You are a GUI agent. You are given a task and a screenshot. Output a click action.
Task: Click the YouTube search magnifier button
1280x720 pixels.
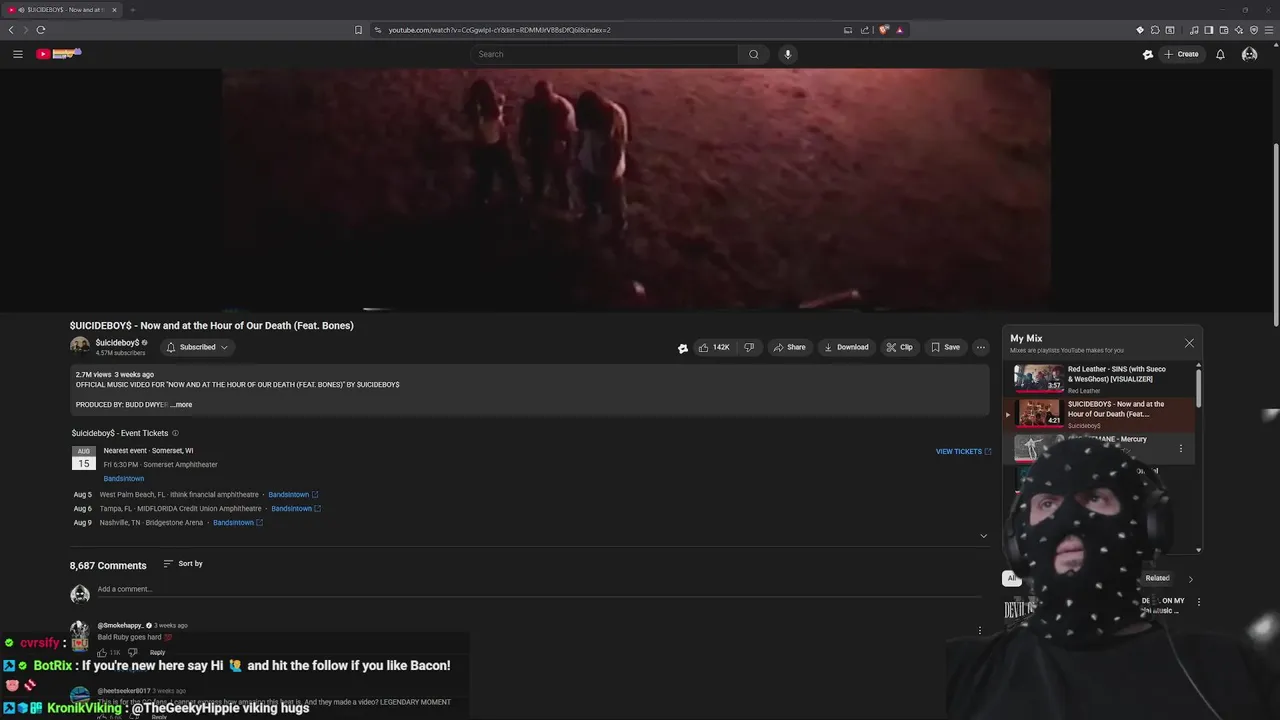754,54
